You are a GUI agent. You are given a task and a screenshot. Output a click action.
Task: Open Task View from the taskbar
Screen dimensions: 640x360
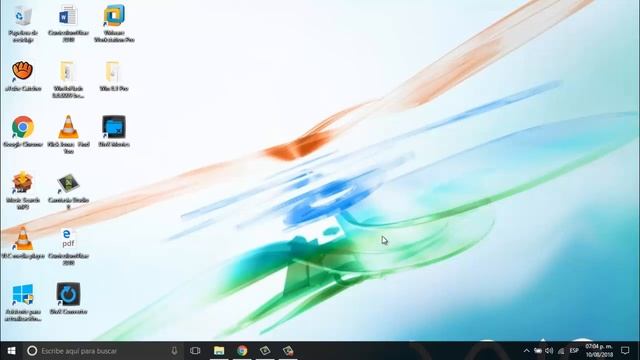point(195,351)
